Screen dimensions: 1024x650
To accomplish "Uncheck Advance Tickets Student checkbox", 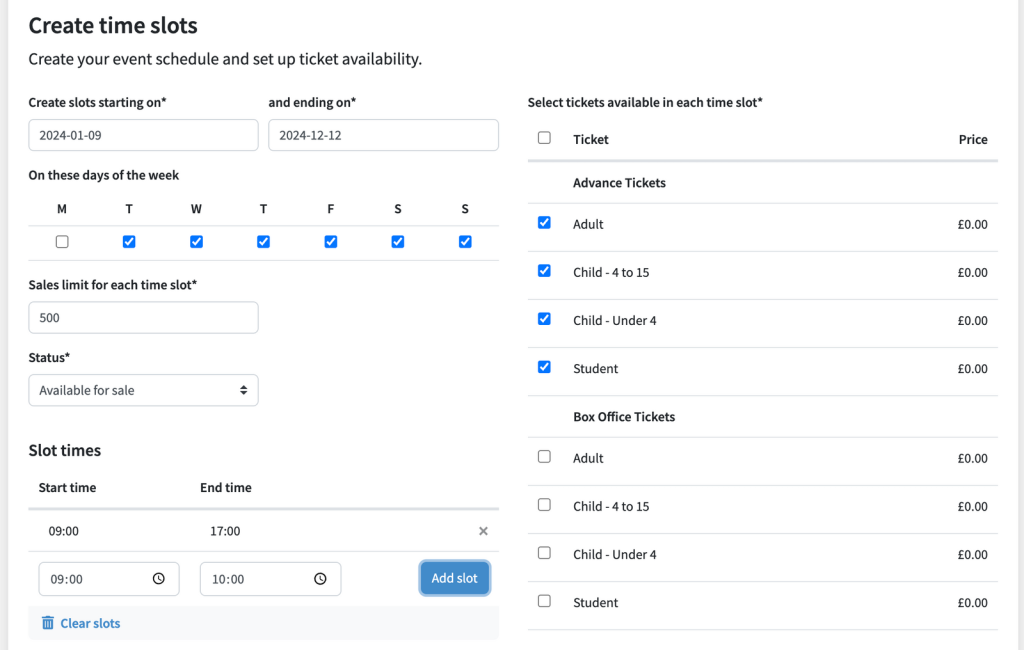I will (544, 367).
